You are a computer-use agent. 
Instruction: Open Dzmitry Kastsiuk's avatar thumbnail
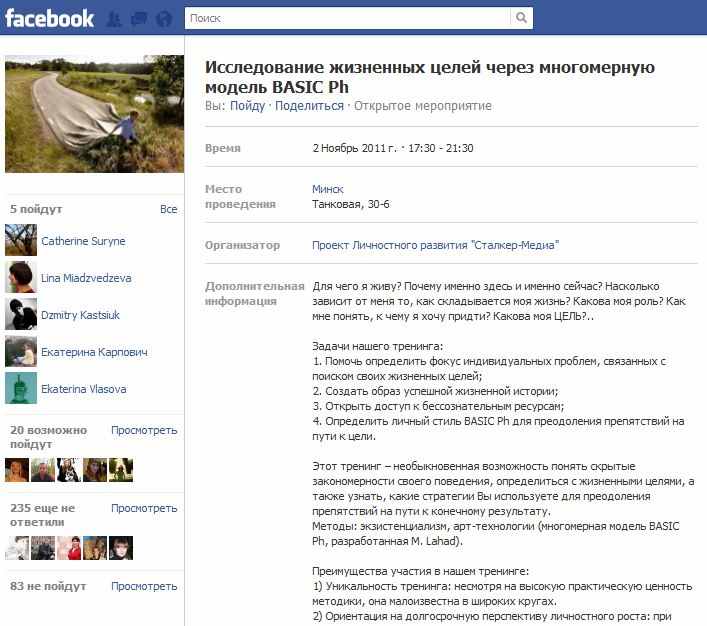click(x=21, y=314)
